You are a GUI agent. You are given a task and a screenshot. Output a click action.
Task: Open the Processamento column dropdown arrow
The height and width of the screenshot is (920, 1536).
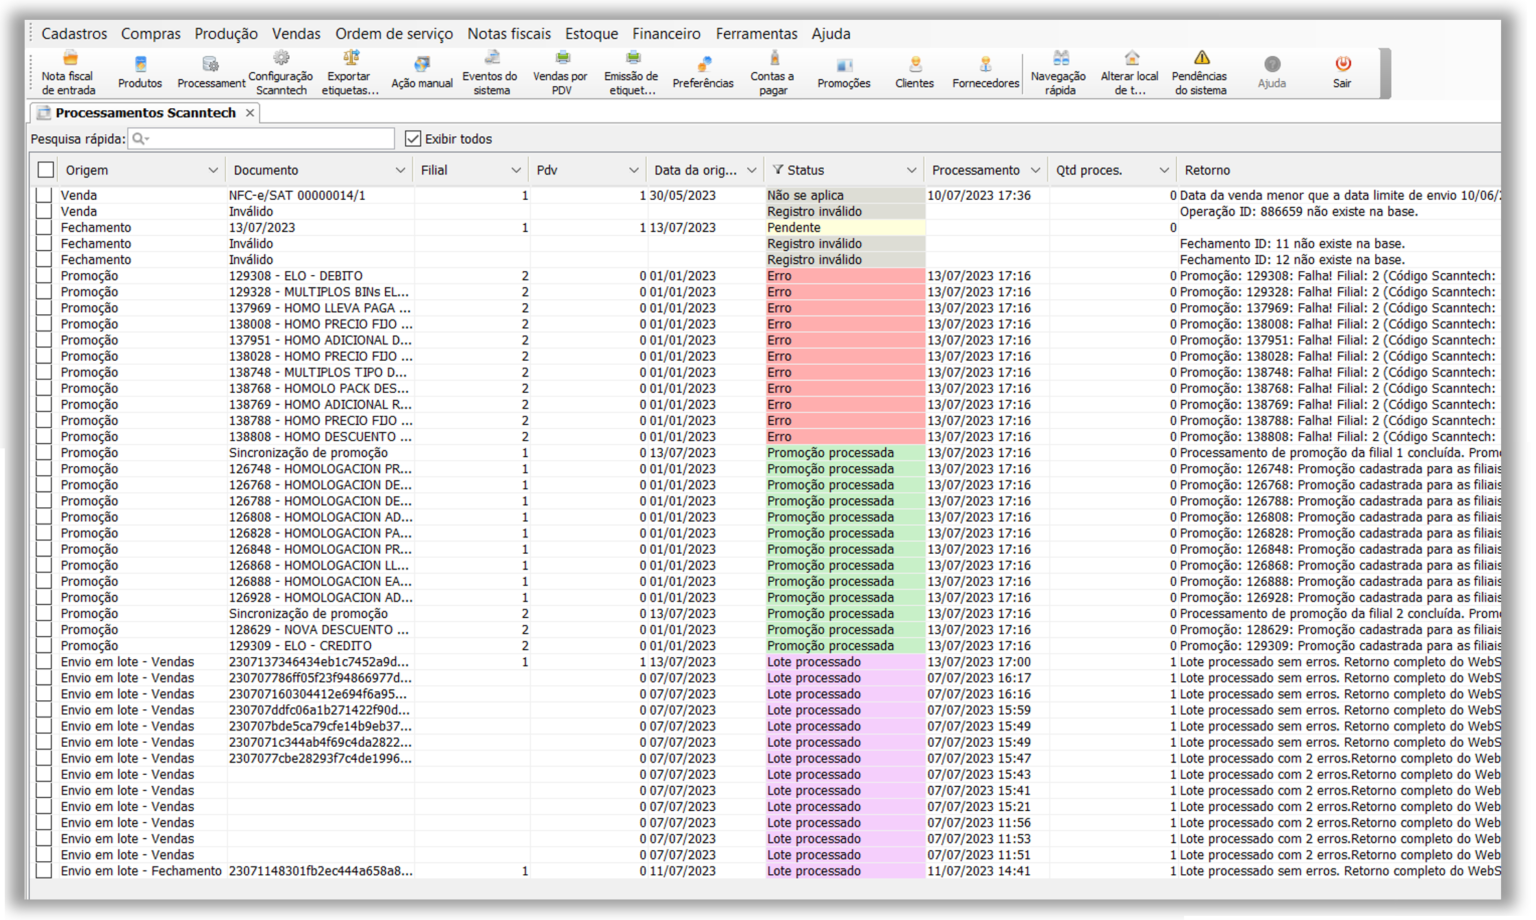[1035, 171]
